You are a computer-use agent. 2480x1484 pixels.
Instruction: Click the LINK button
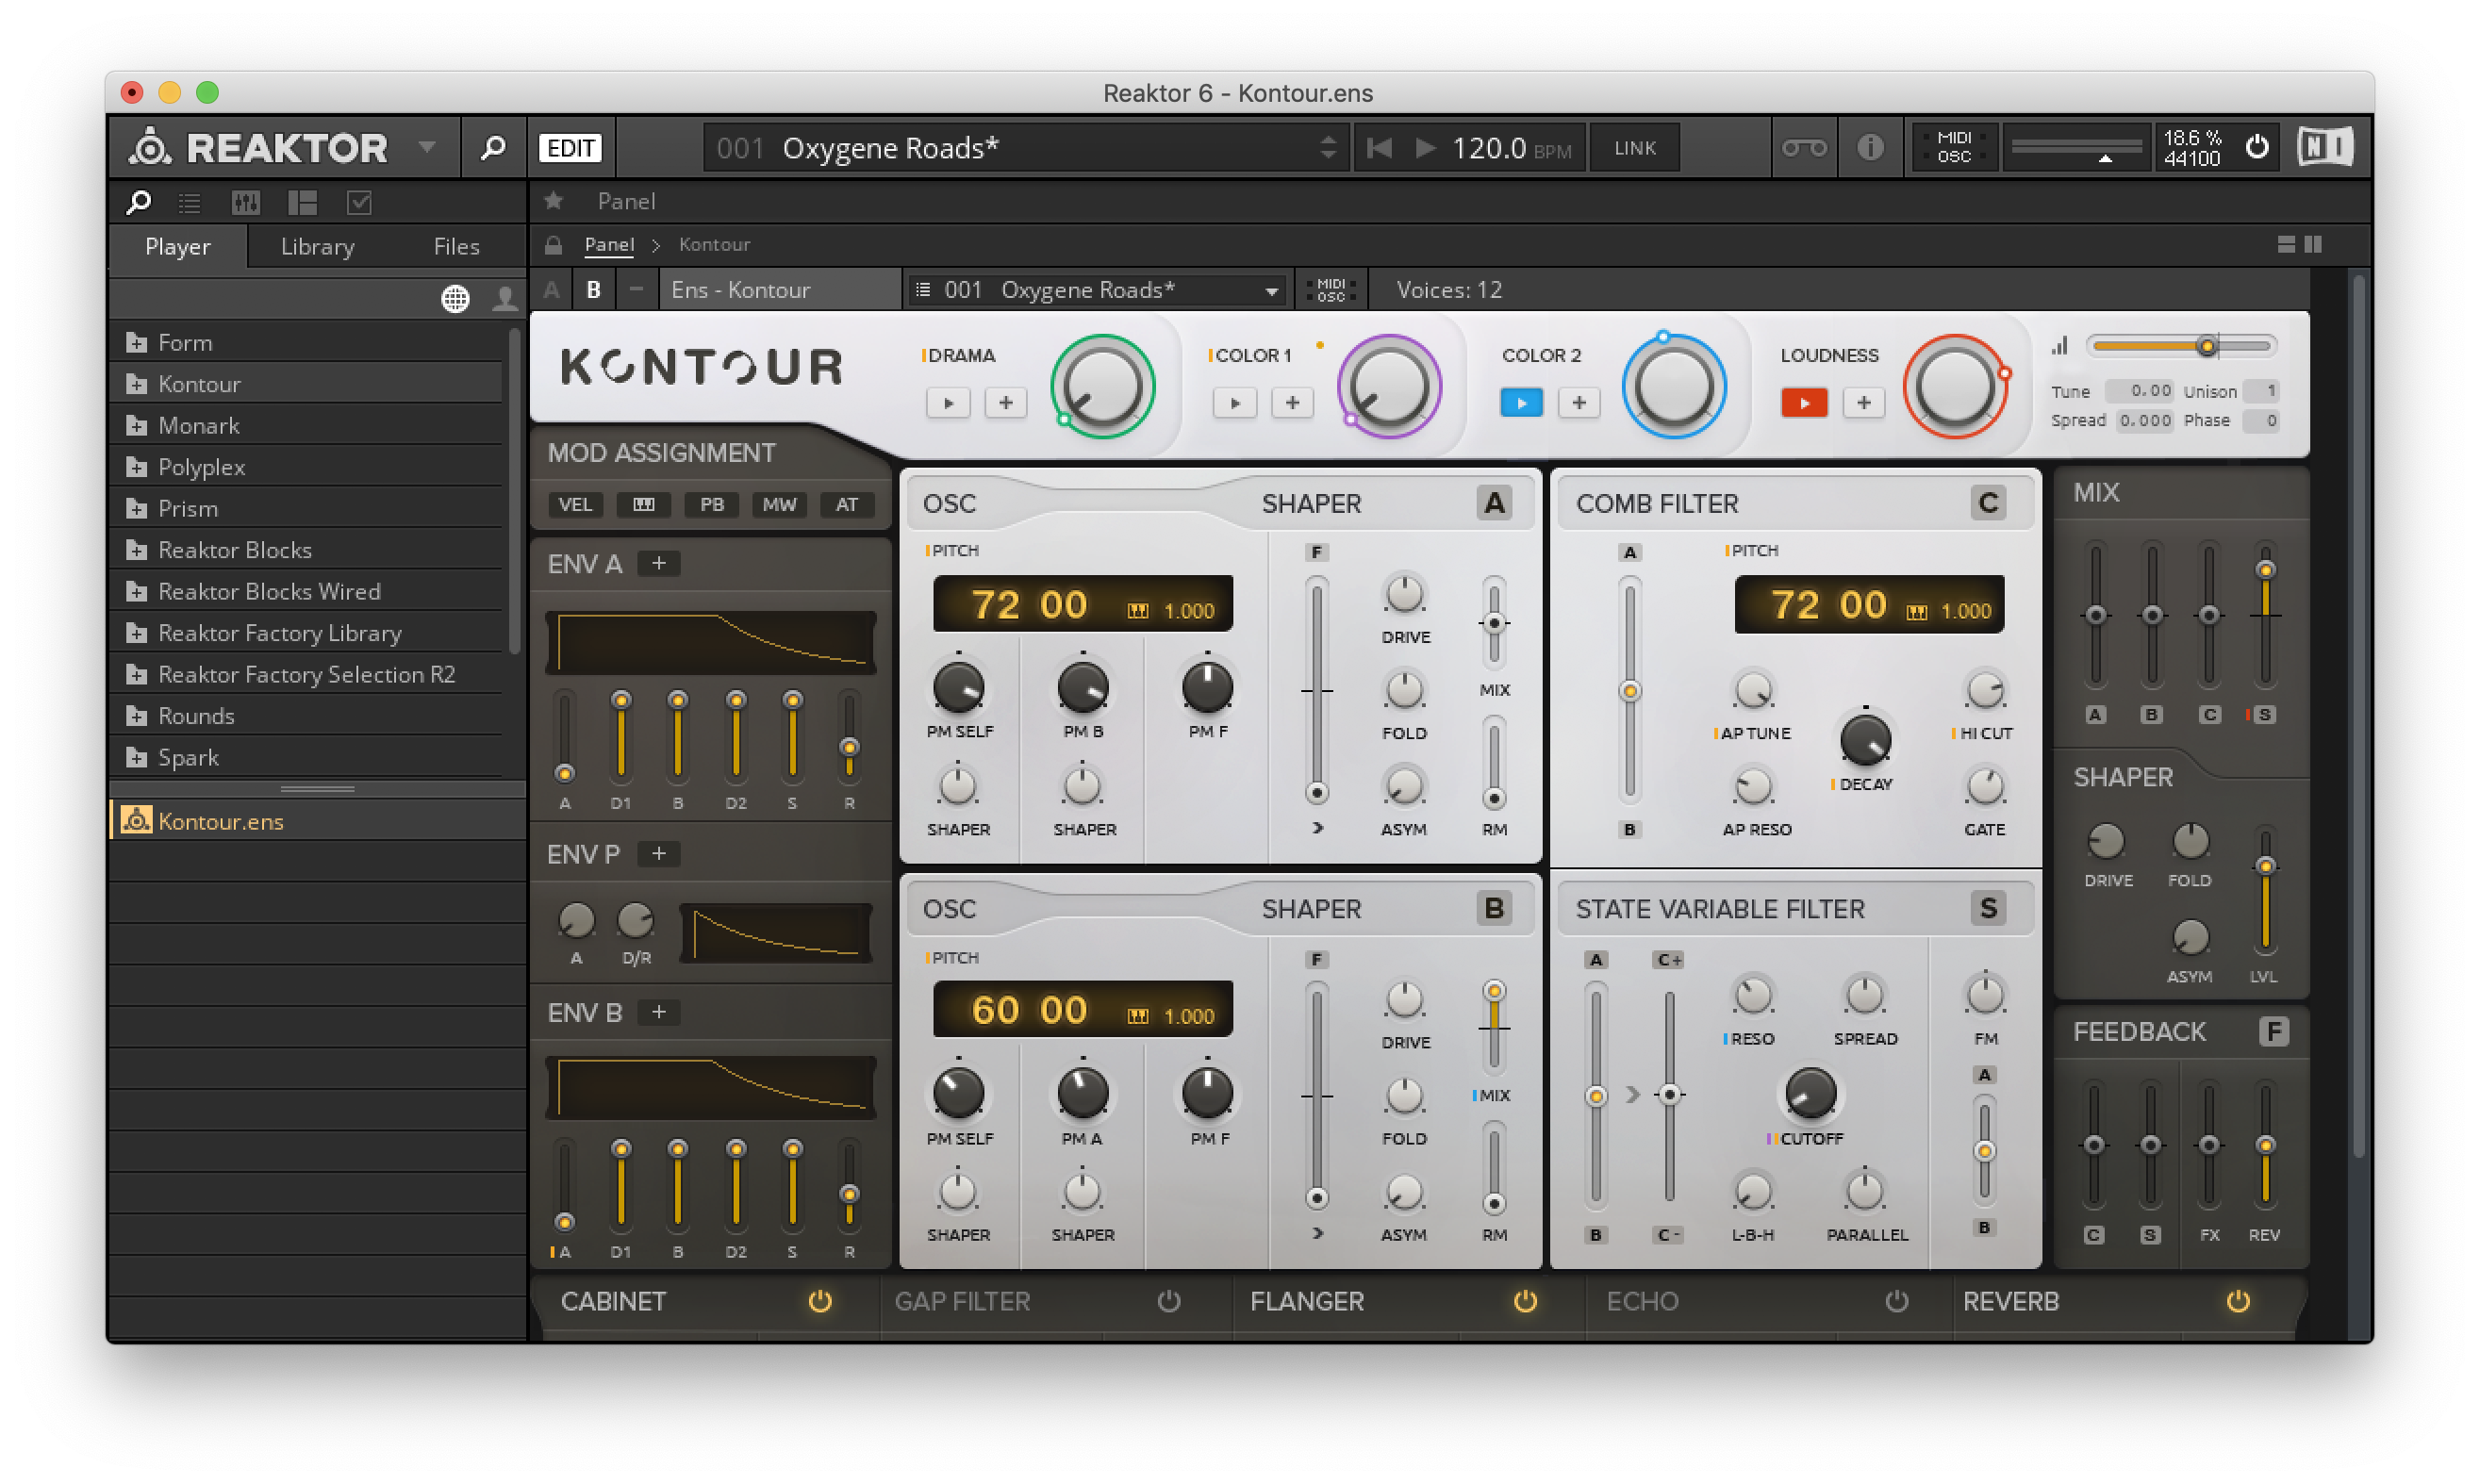[x=1635, y=148]
